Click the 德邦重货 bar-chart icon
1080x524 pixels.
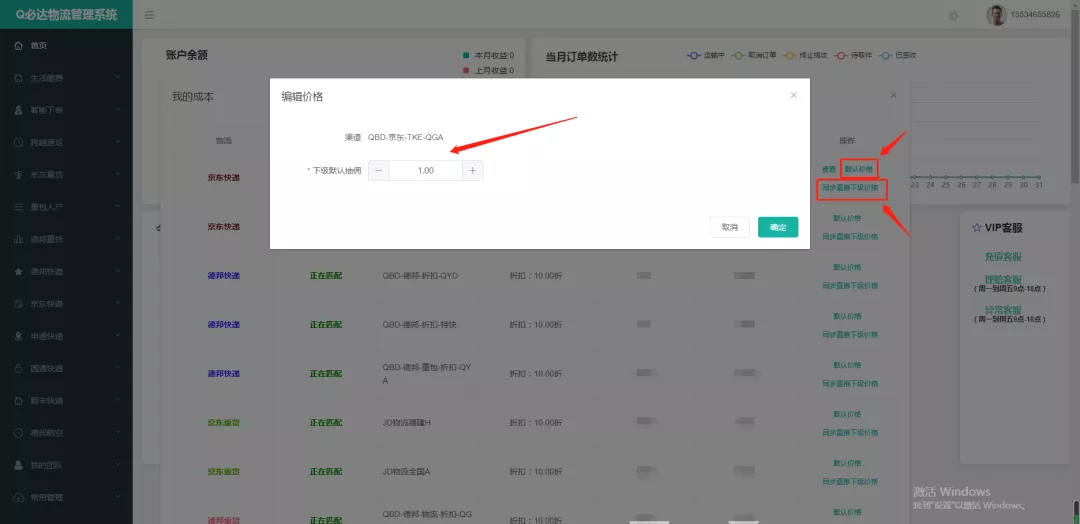tap(19, 240)
